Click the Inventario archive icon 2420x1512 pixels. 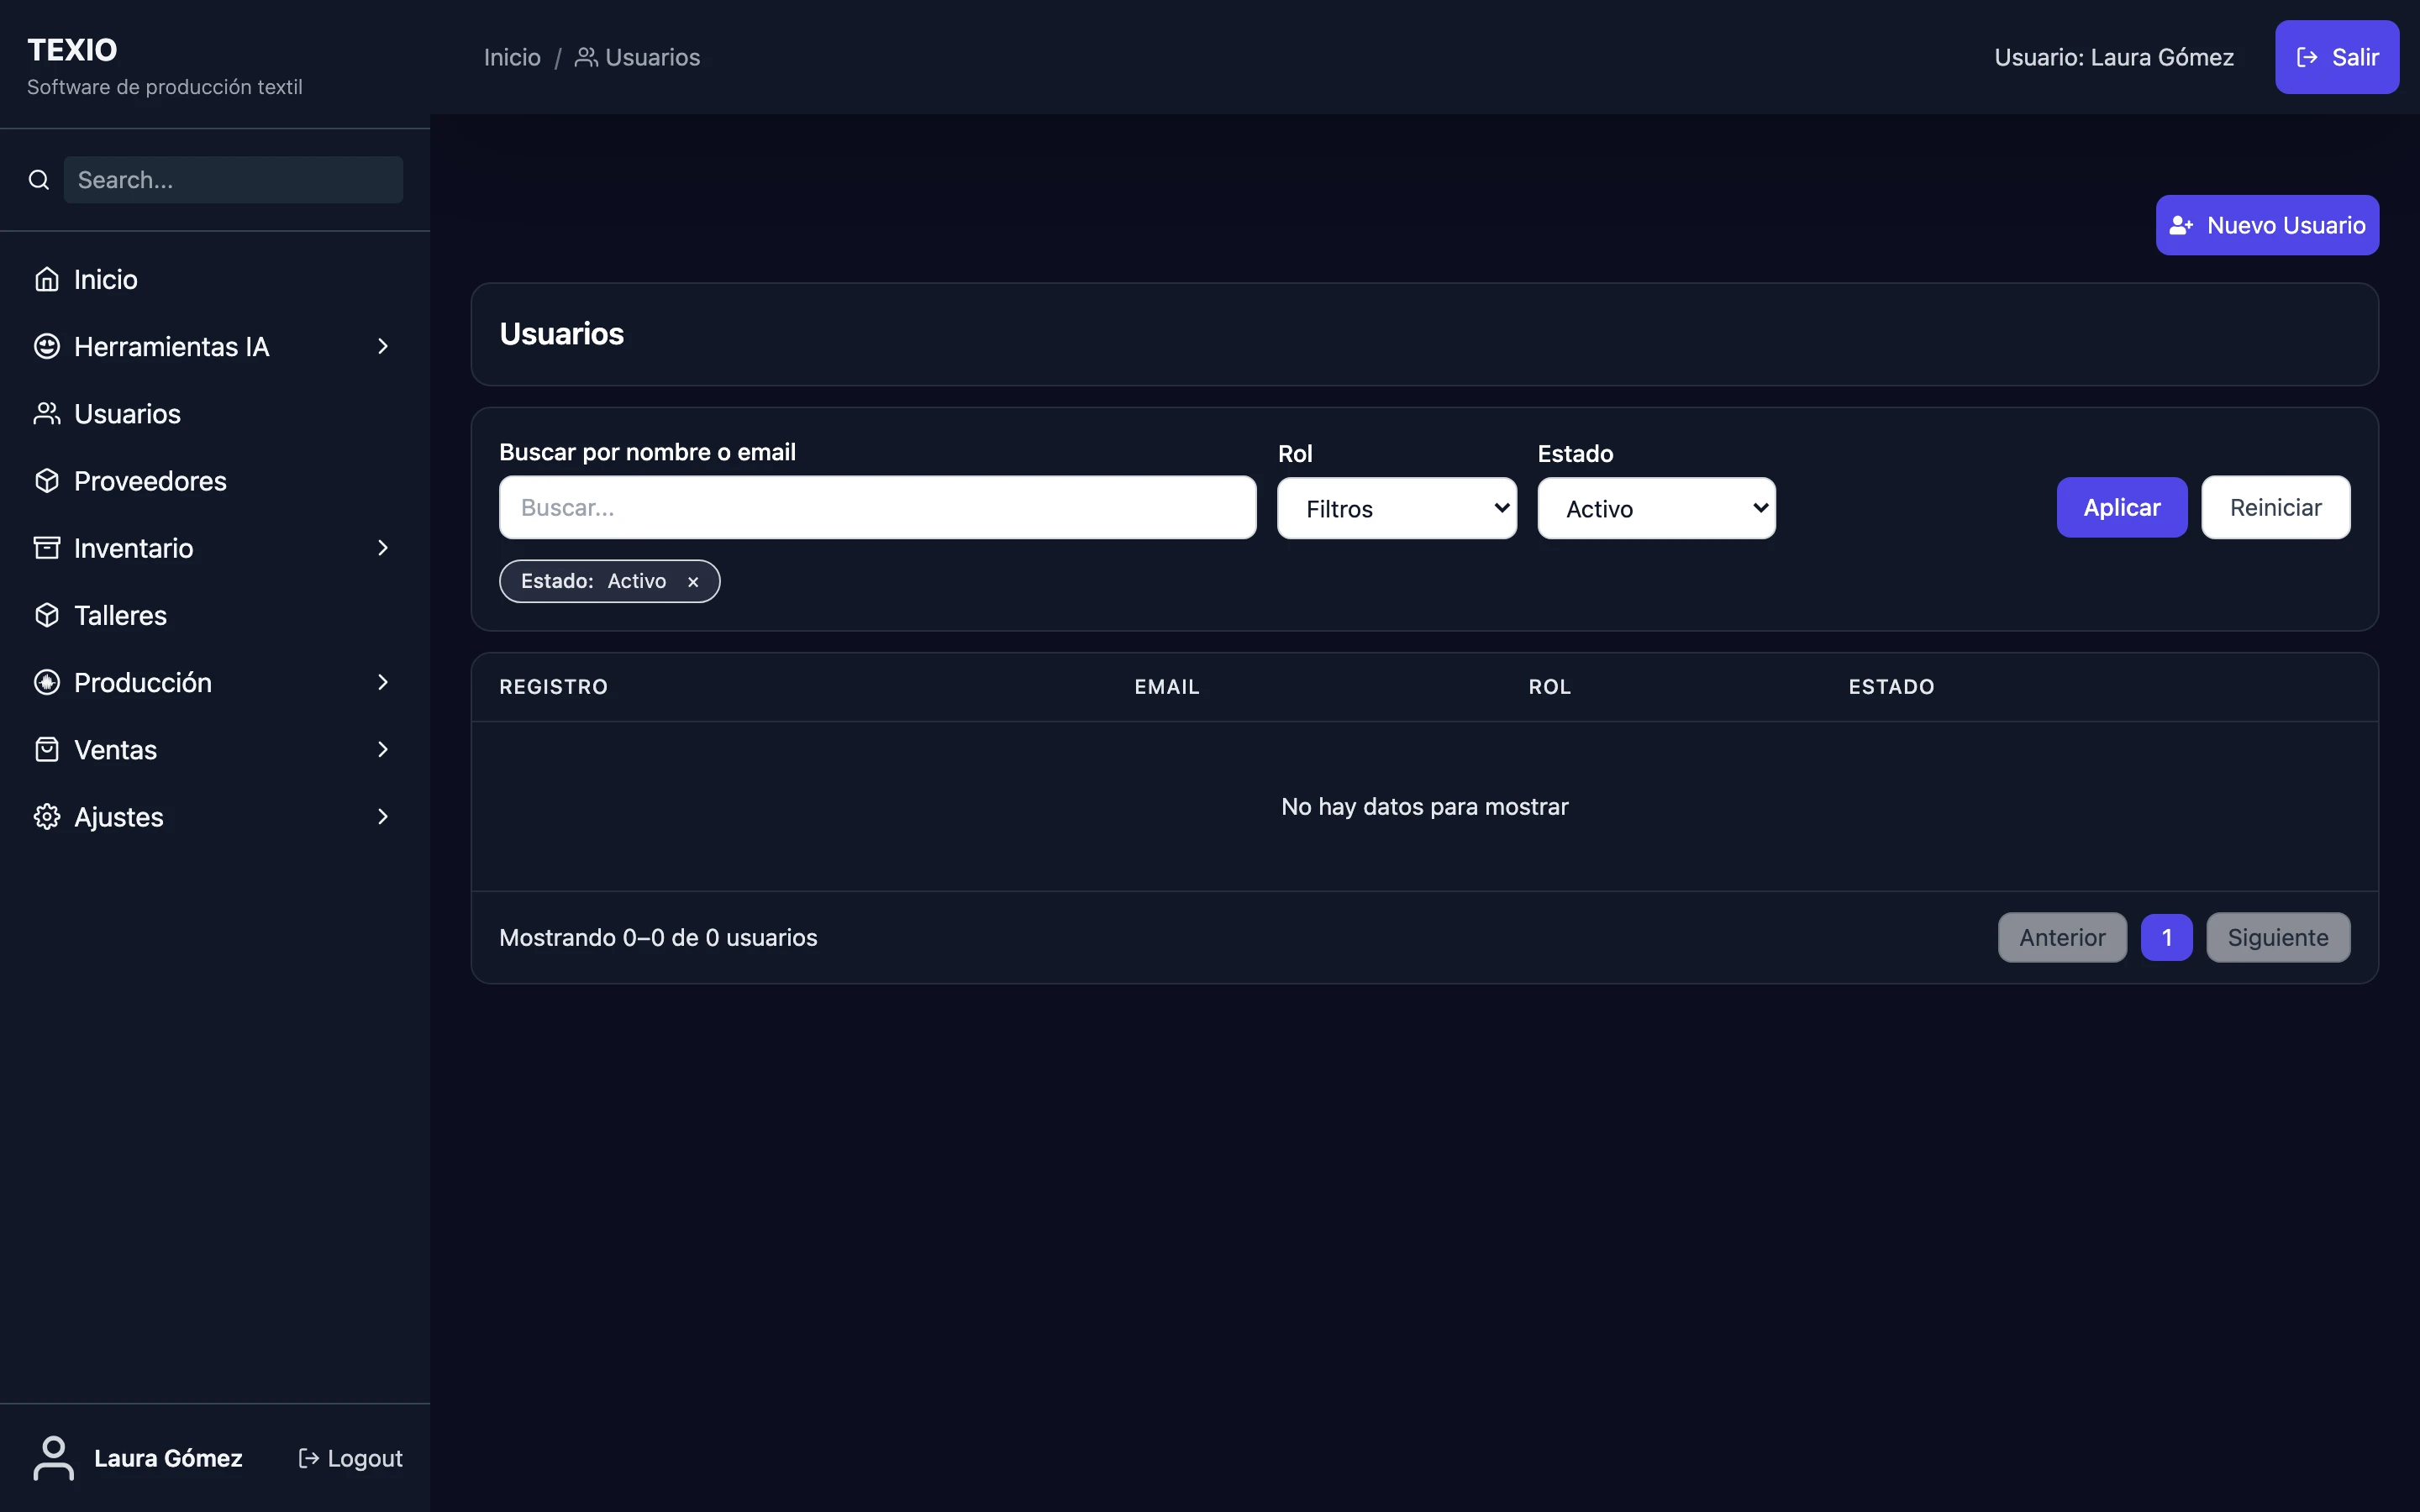(47, 548)
